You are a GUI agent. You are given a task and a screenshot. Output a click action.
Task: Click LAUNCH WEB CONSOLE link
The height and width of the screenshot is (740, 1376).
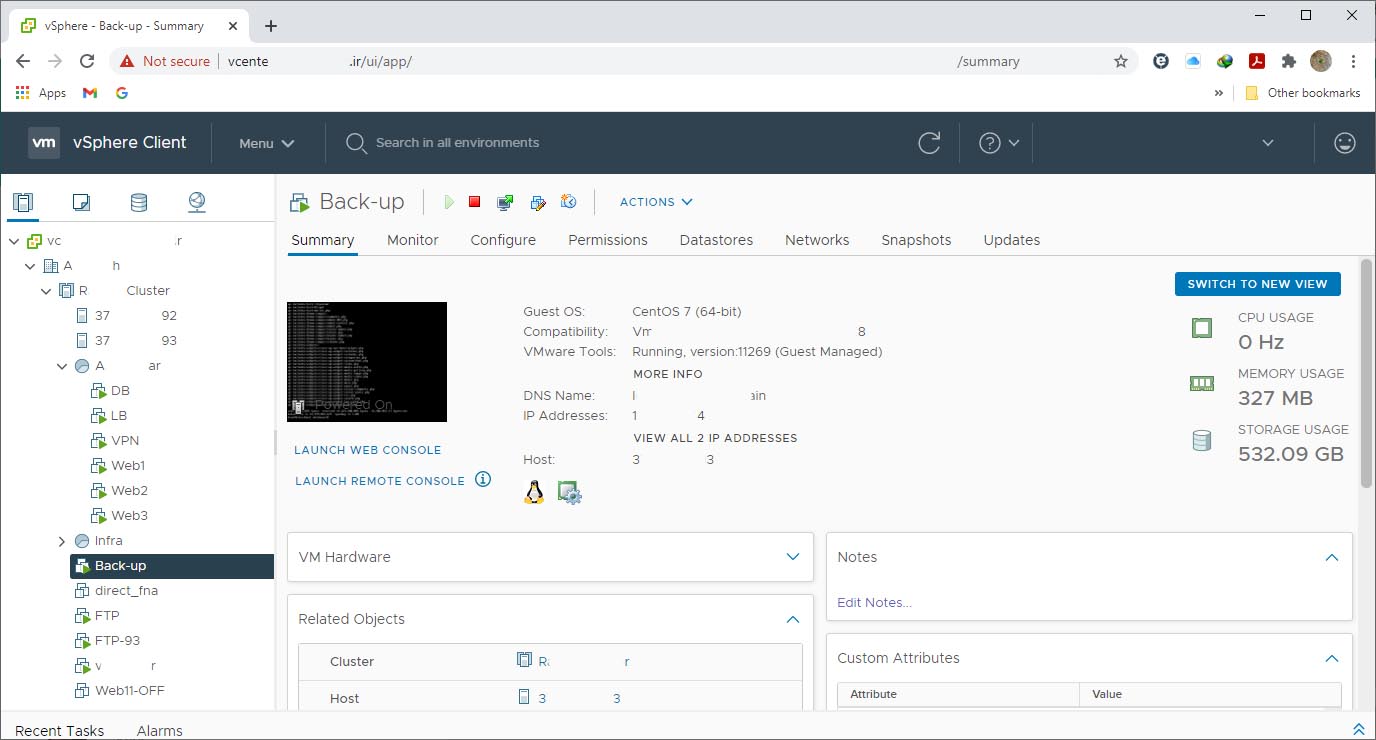(x=368, y=450)
